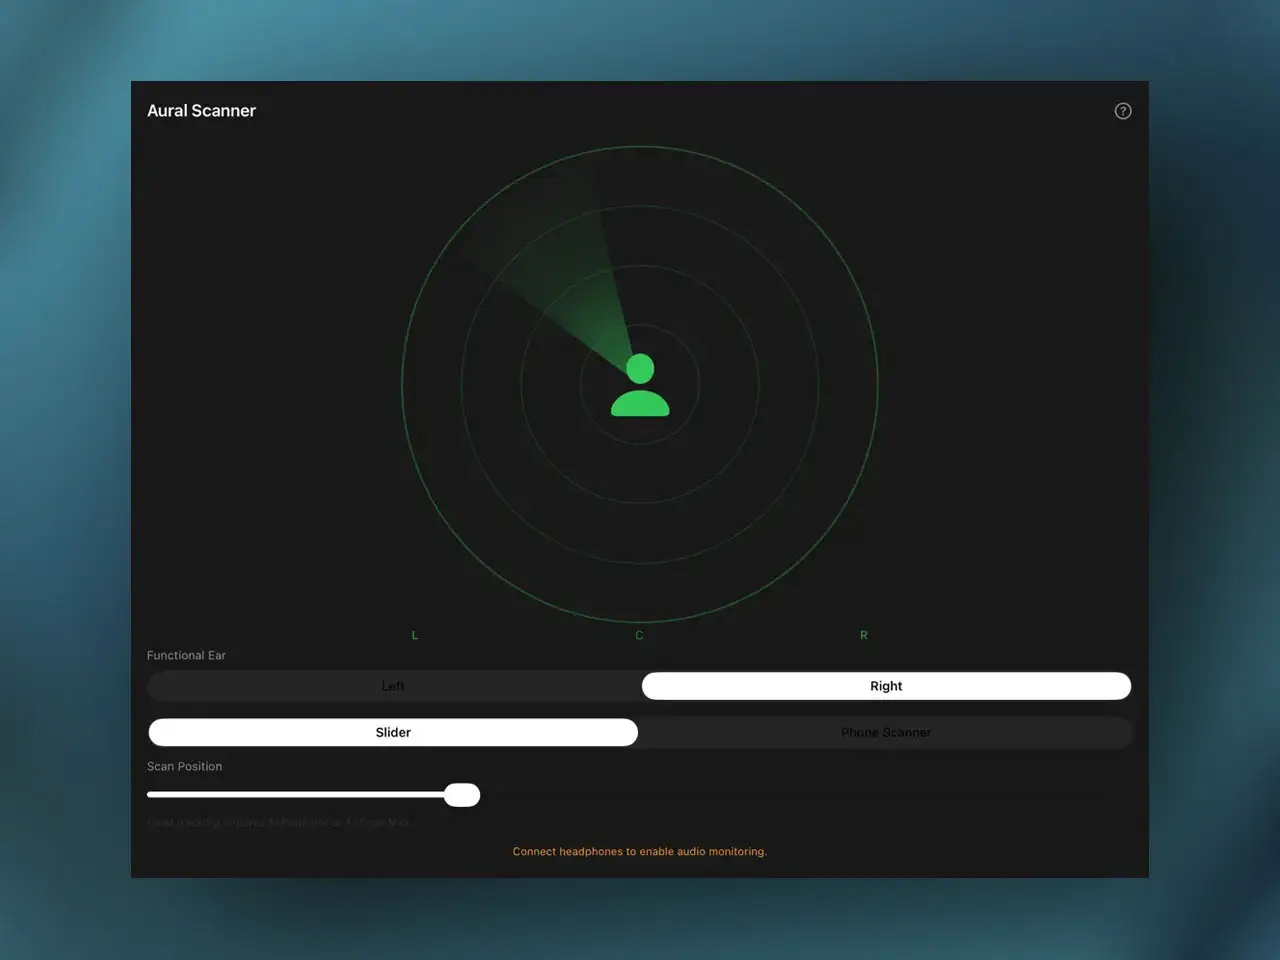Click the "Aural Scanner" title
The height and width of the screenshot is (960, 1280).
[201, 111]
